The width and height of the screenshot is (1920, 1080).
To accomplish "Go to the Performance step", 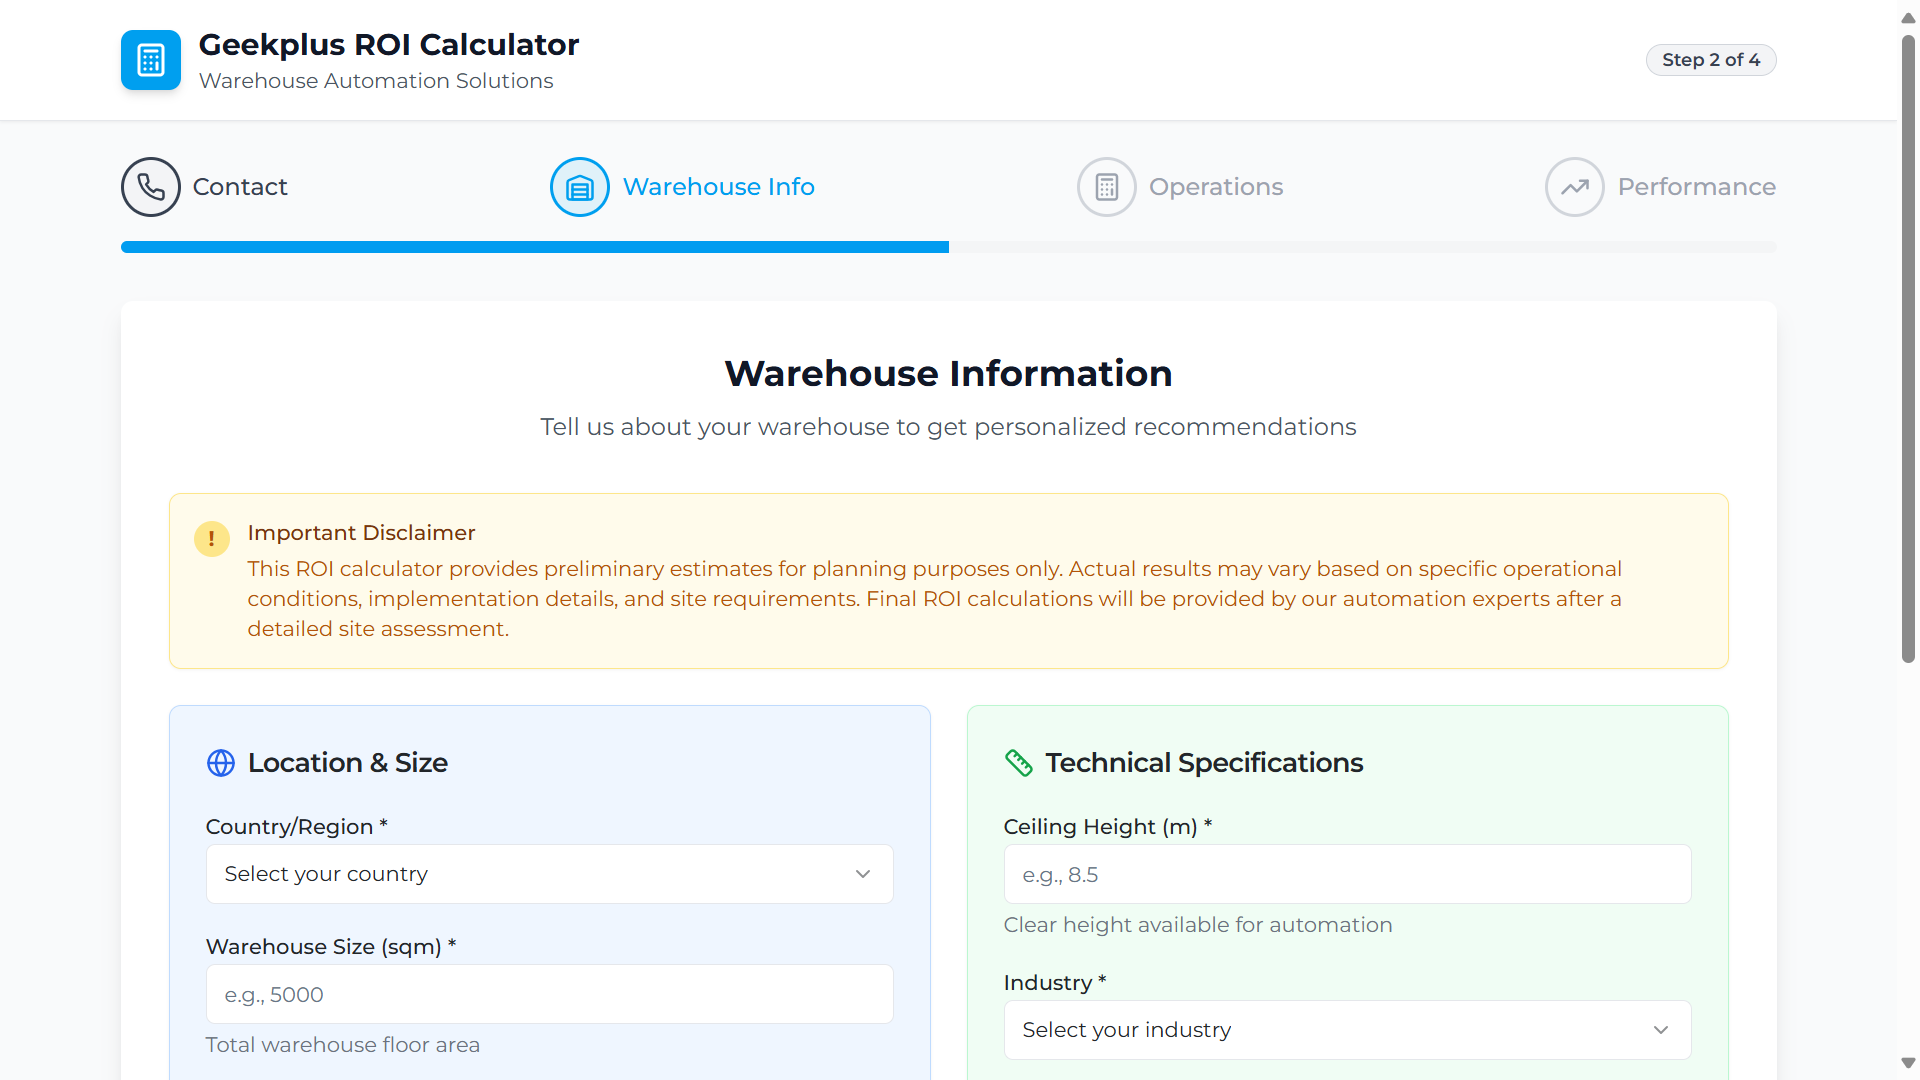I will 1697,187.
